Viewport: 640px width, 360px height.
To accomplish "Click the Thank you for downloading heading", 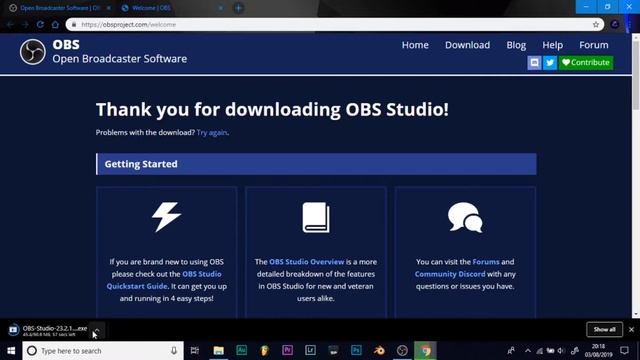I will point(272,109).
